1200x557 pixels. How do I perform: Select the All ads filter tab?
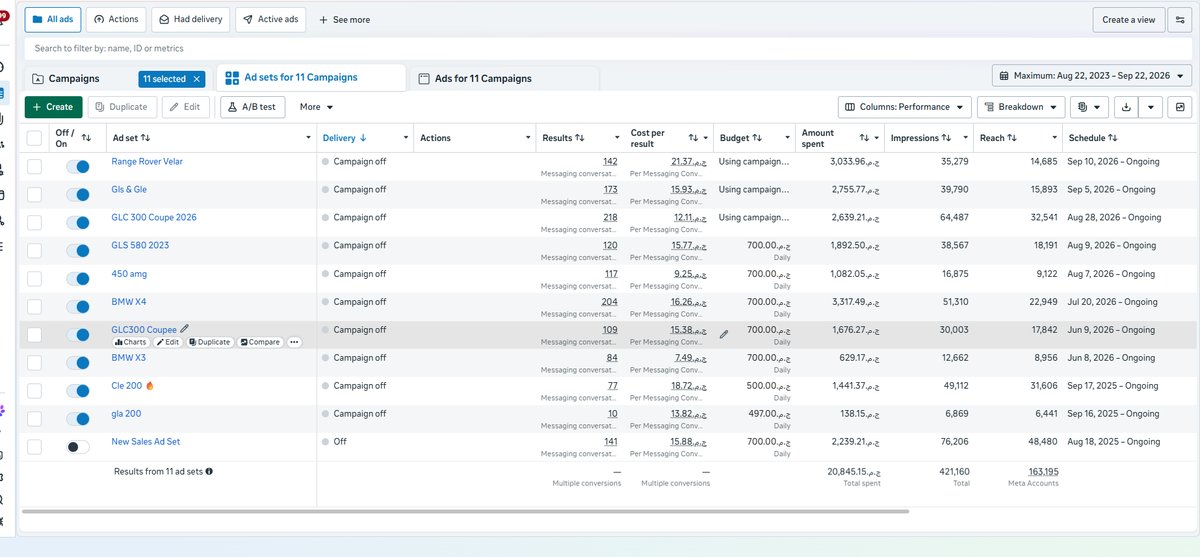click(x=53, y=19)
